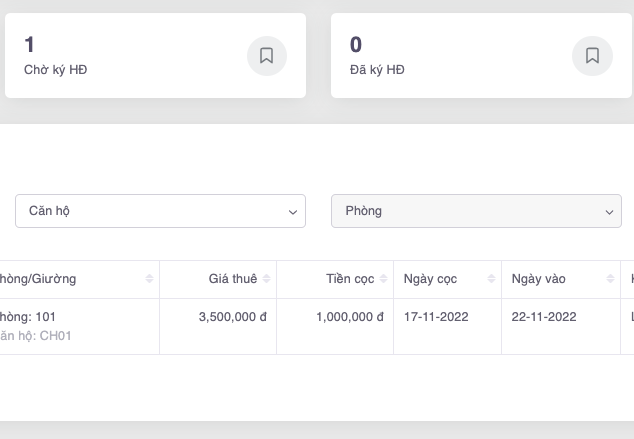The width and height of the screenshot is (634, 439).
Task: Select the row cell Phòng: 101
Action: [28, 317]
